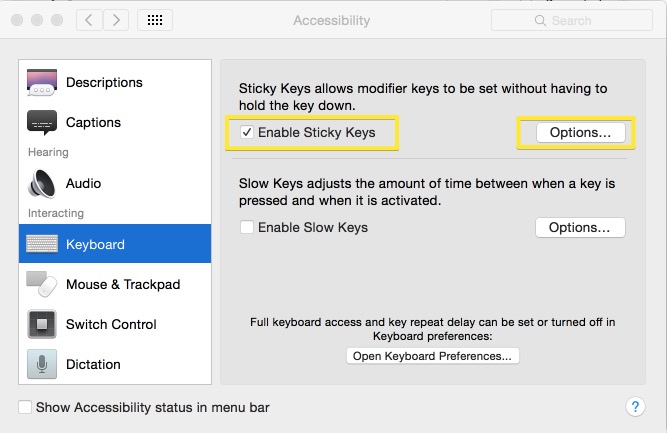Open Slow Keys Options button

pyautogui.click(x=580, y=228)
